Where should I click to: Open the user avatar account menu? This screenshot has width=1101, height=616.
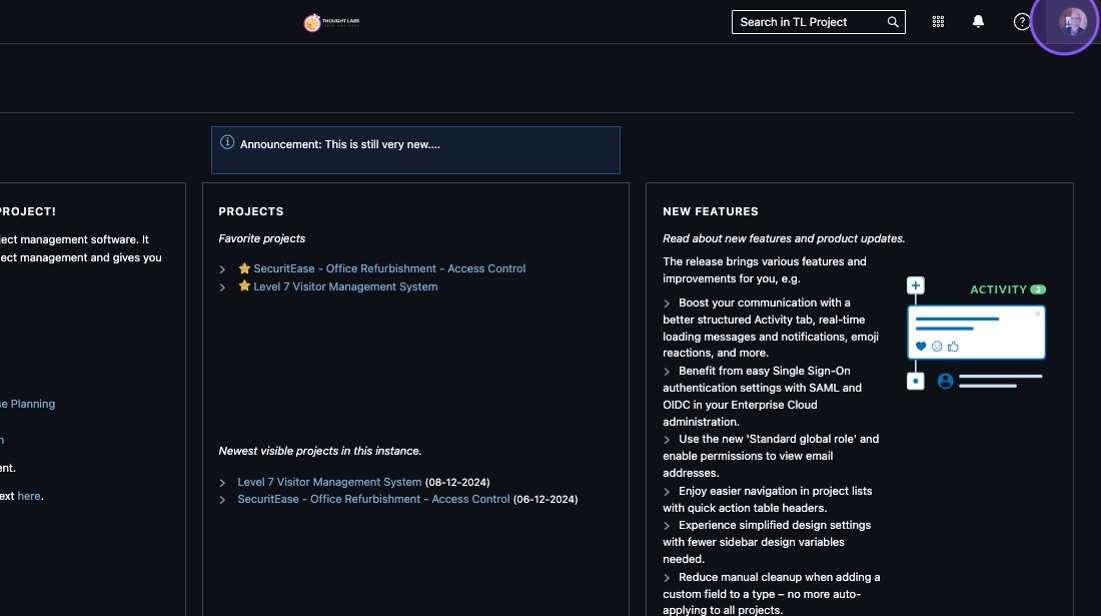tap(1072, 22)
